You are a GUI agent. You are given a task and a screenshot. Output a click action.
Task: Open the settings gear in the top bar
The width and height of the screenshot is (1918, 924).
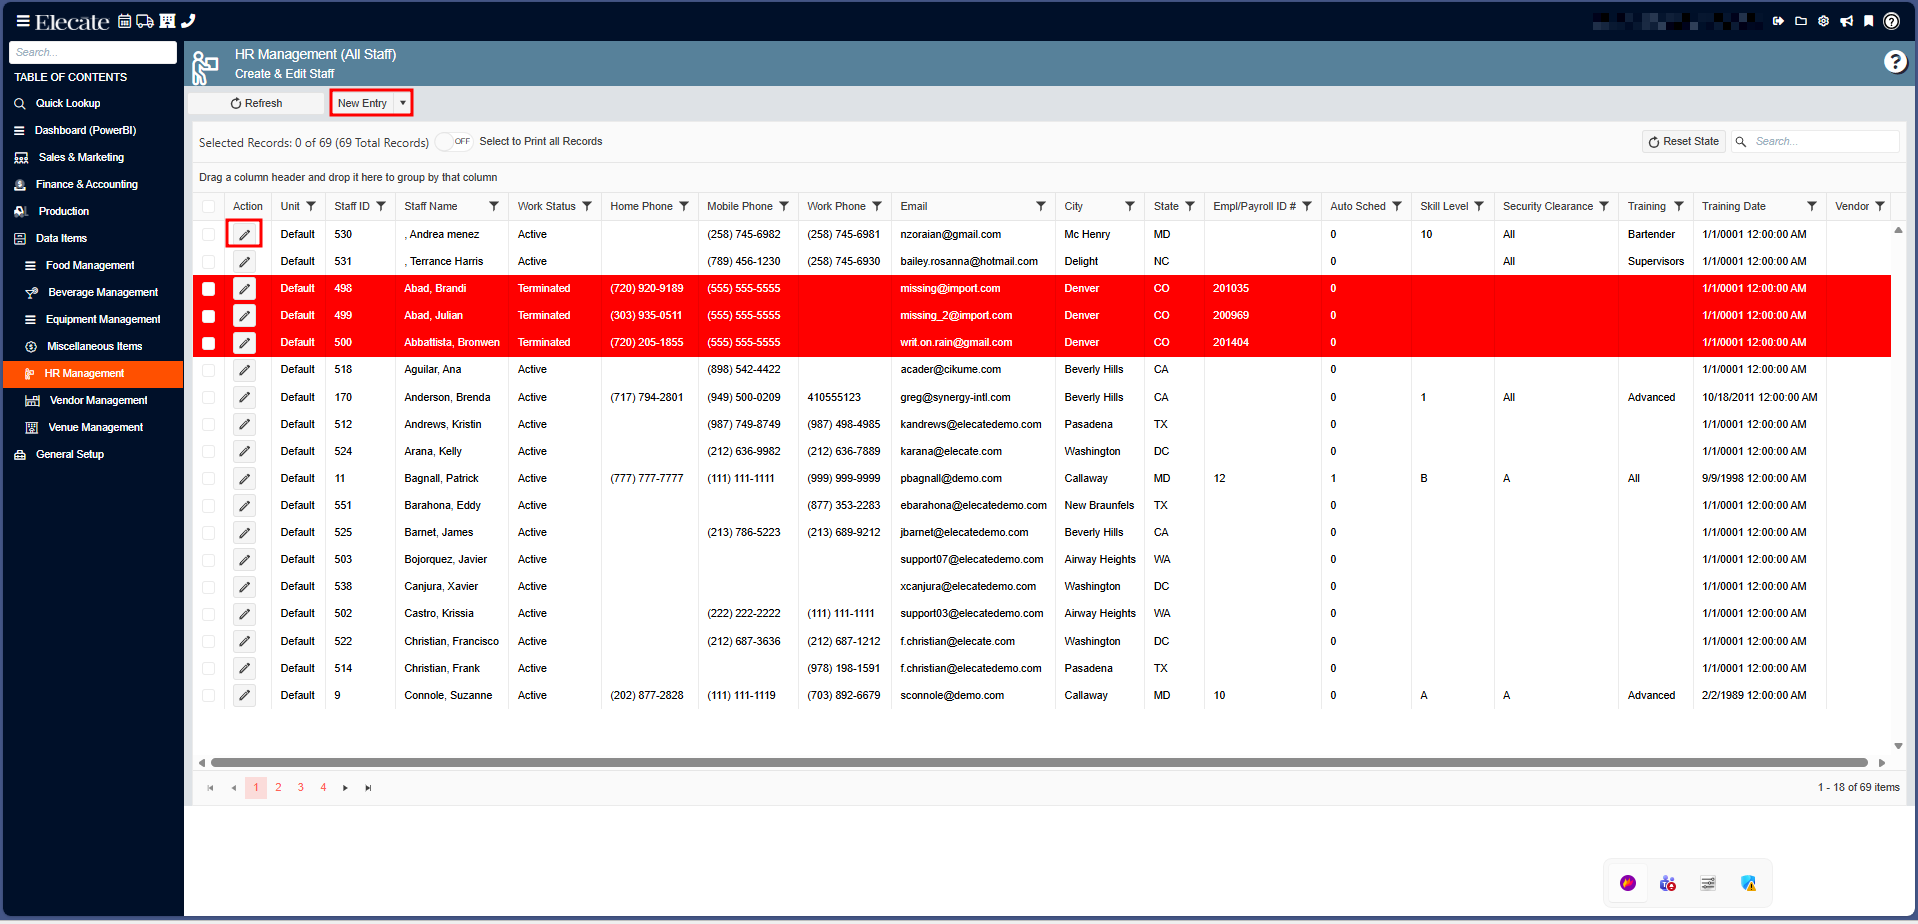pyautogui.click(x=1823, y=21)
